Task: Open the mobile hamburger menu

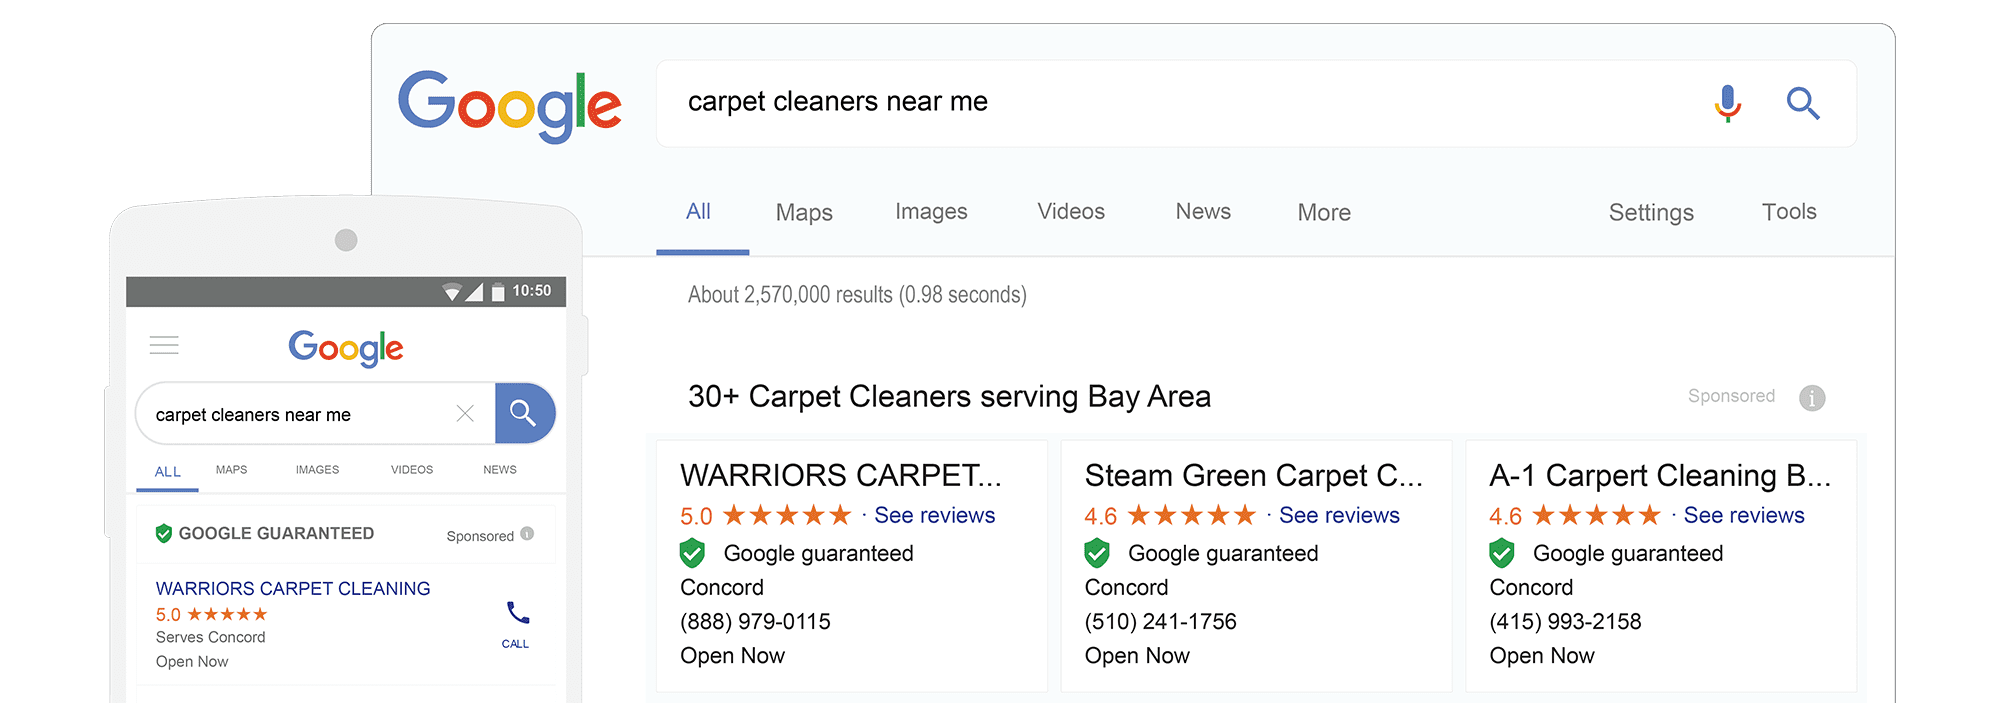Action: tap(164, 346)
